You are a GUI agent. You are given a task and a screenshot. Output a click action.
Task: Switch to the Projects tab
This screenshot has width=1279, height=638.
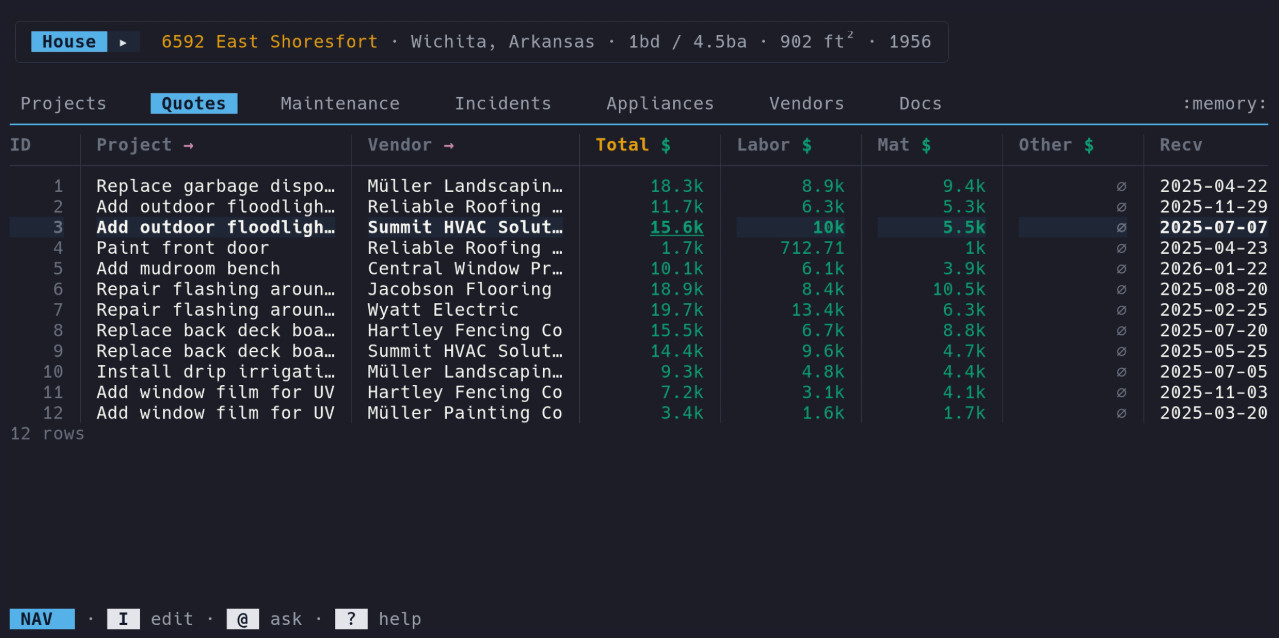tap(63, 104)
